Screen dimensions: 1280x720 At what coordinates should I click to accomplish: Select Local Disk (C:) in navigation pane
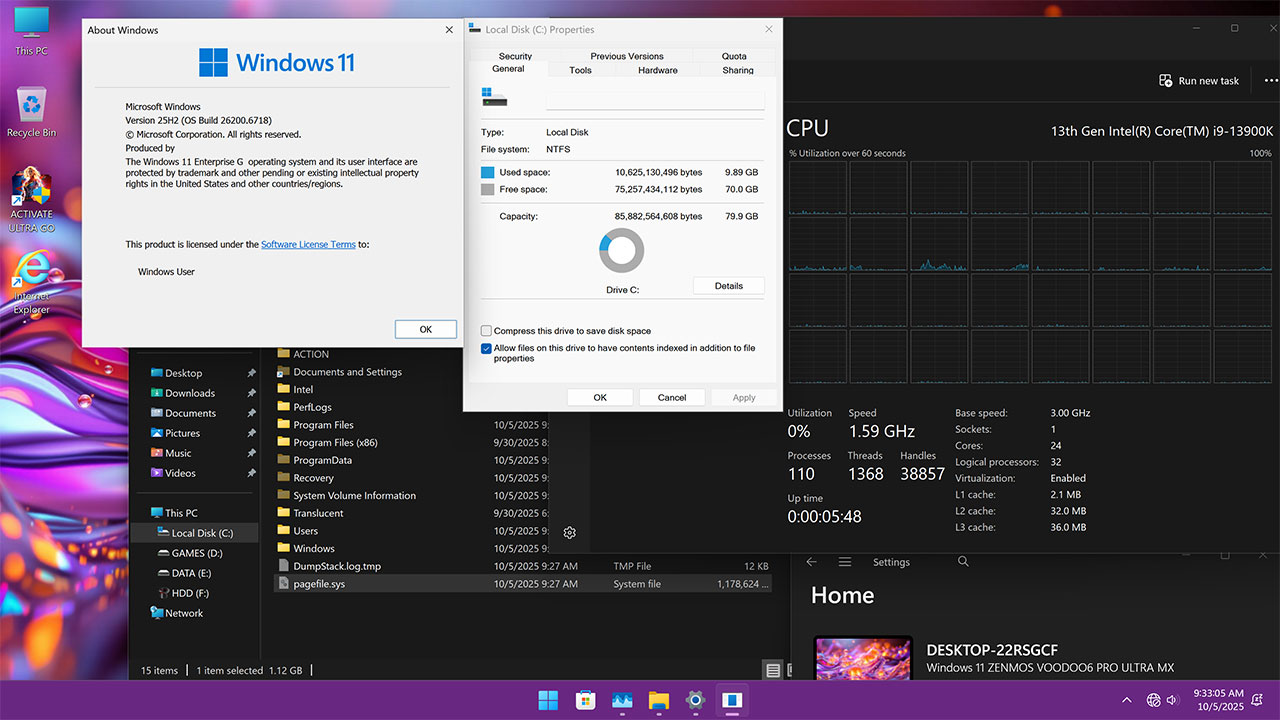click(x=195, y=533)
